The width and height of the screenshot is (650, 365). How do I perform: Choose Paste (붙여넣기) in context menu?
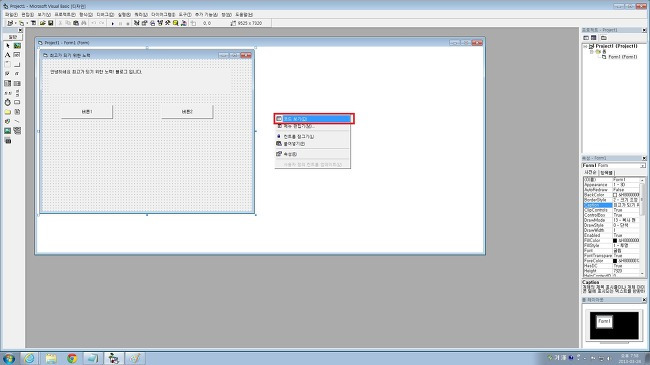[x=313, y=144]
